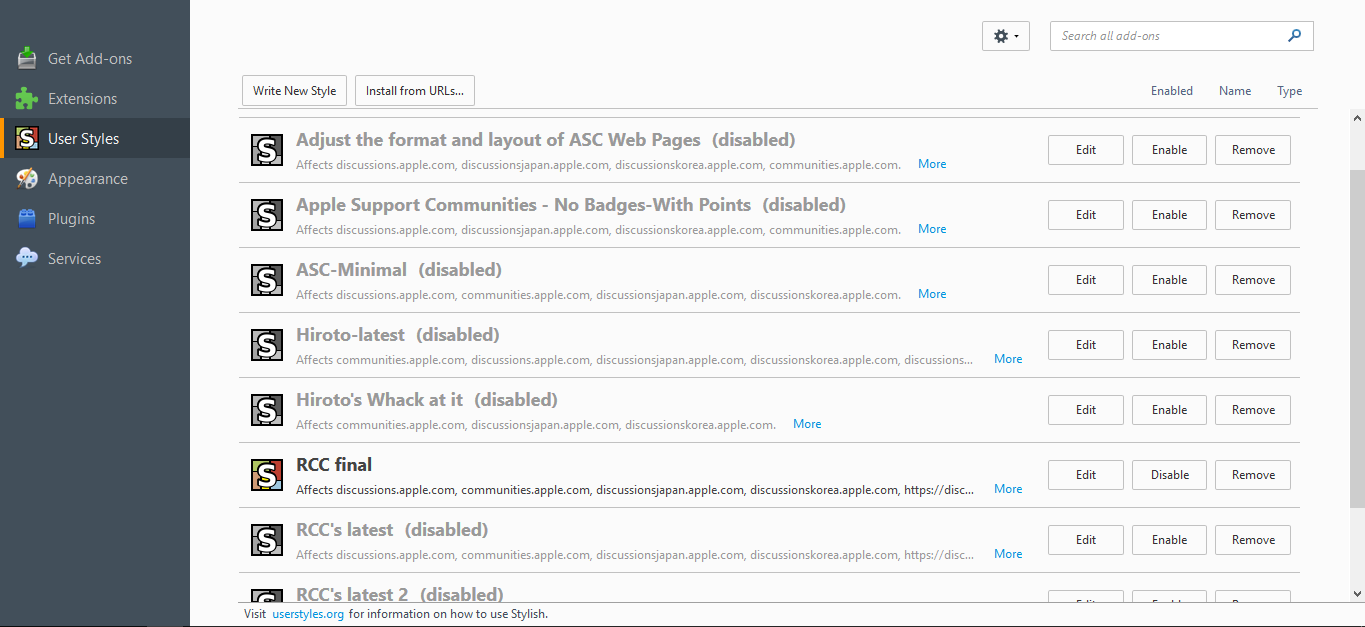This screenshot has width=1365, height=627.
Task: Click the green puzzle Extensions icon
Action: click(x=28, y=98)
